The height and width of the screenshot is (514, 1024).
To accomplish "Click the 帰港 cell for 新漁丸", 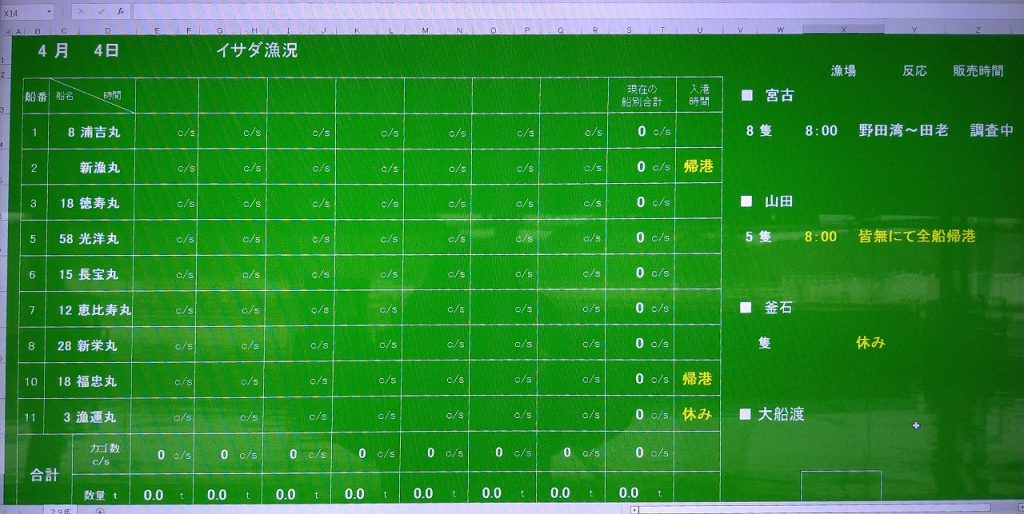I will (x=698, y=166).
